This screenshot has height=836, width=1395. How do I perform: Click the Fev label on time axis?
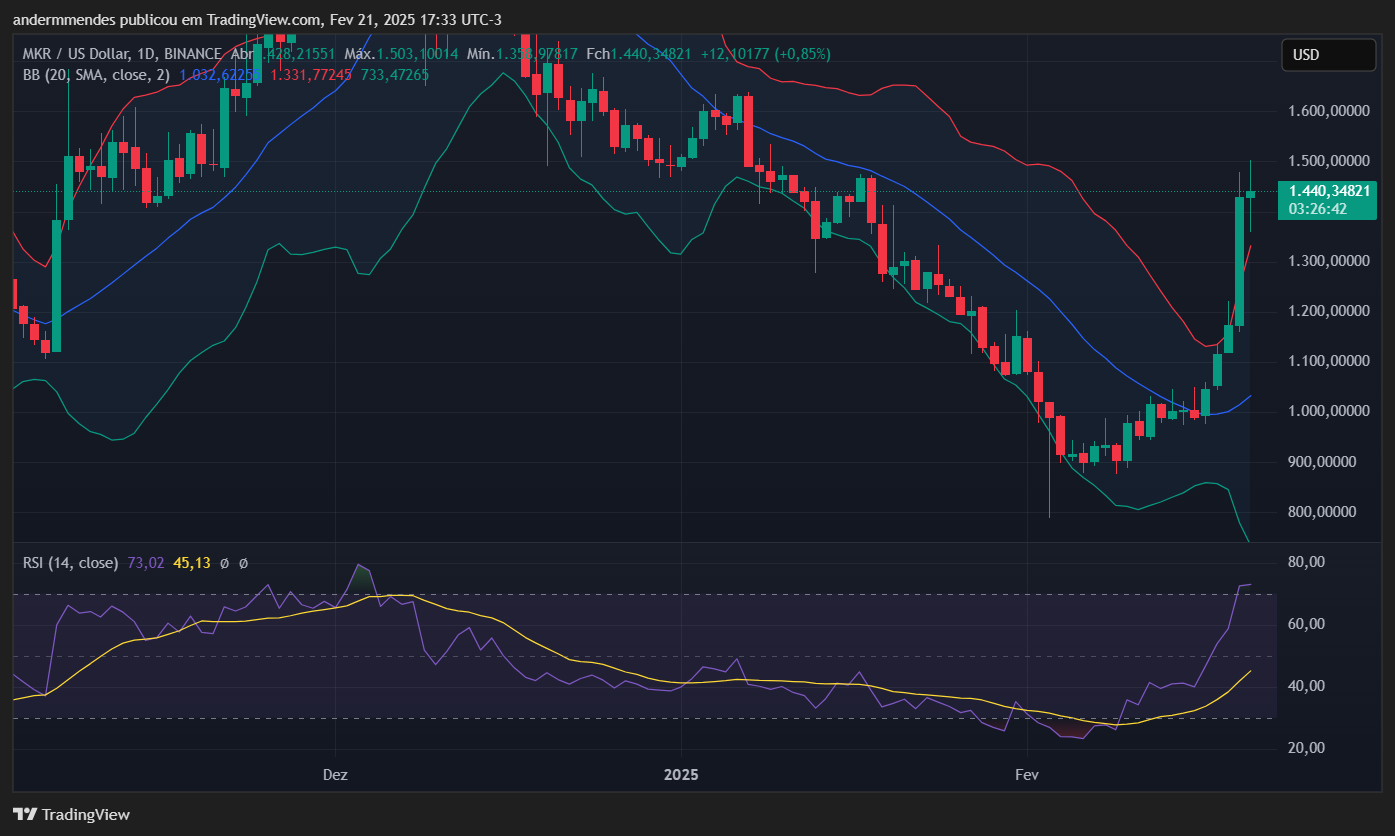click(1026, 775)
